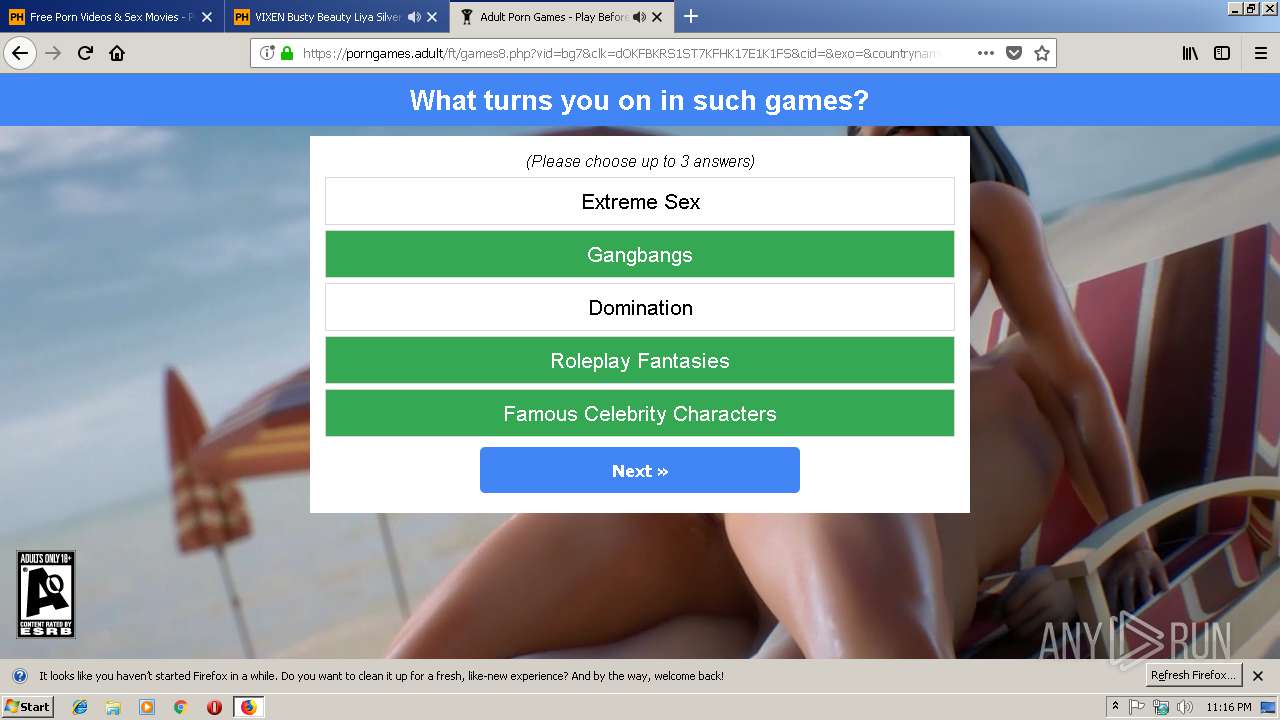
Task: Open the network tray icon
Action: coord(1161,707)
